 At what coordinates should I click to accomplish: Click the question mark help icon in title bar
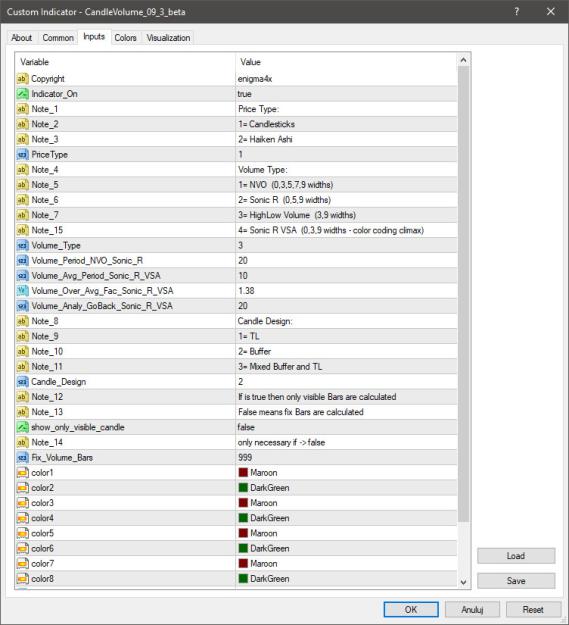coord(517,12)
